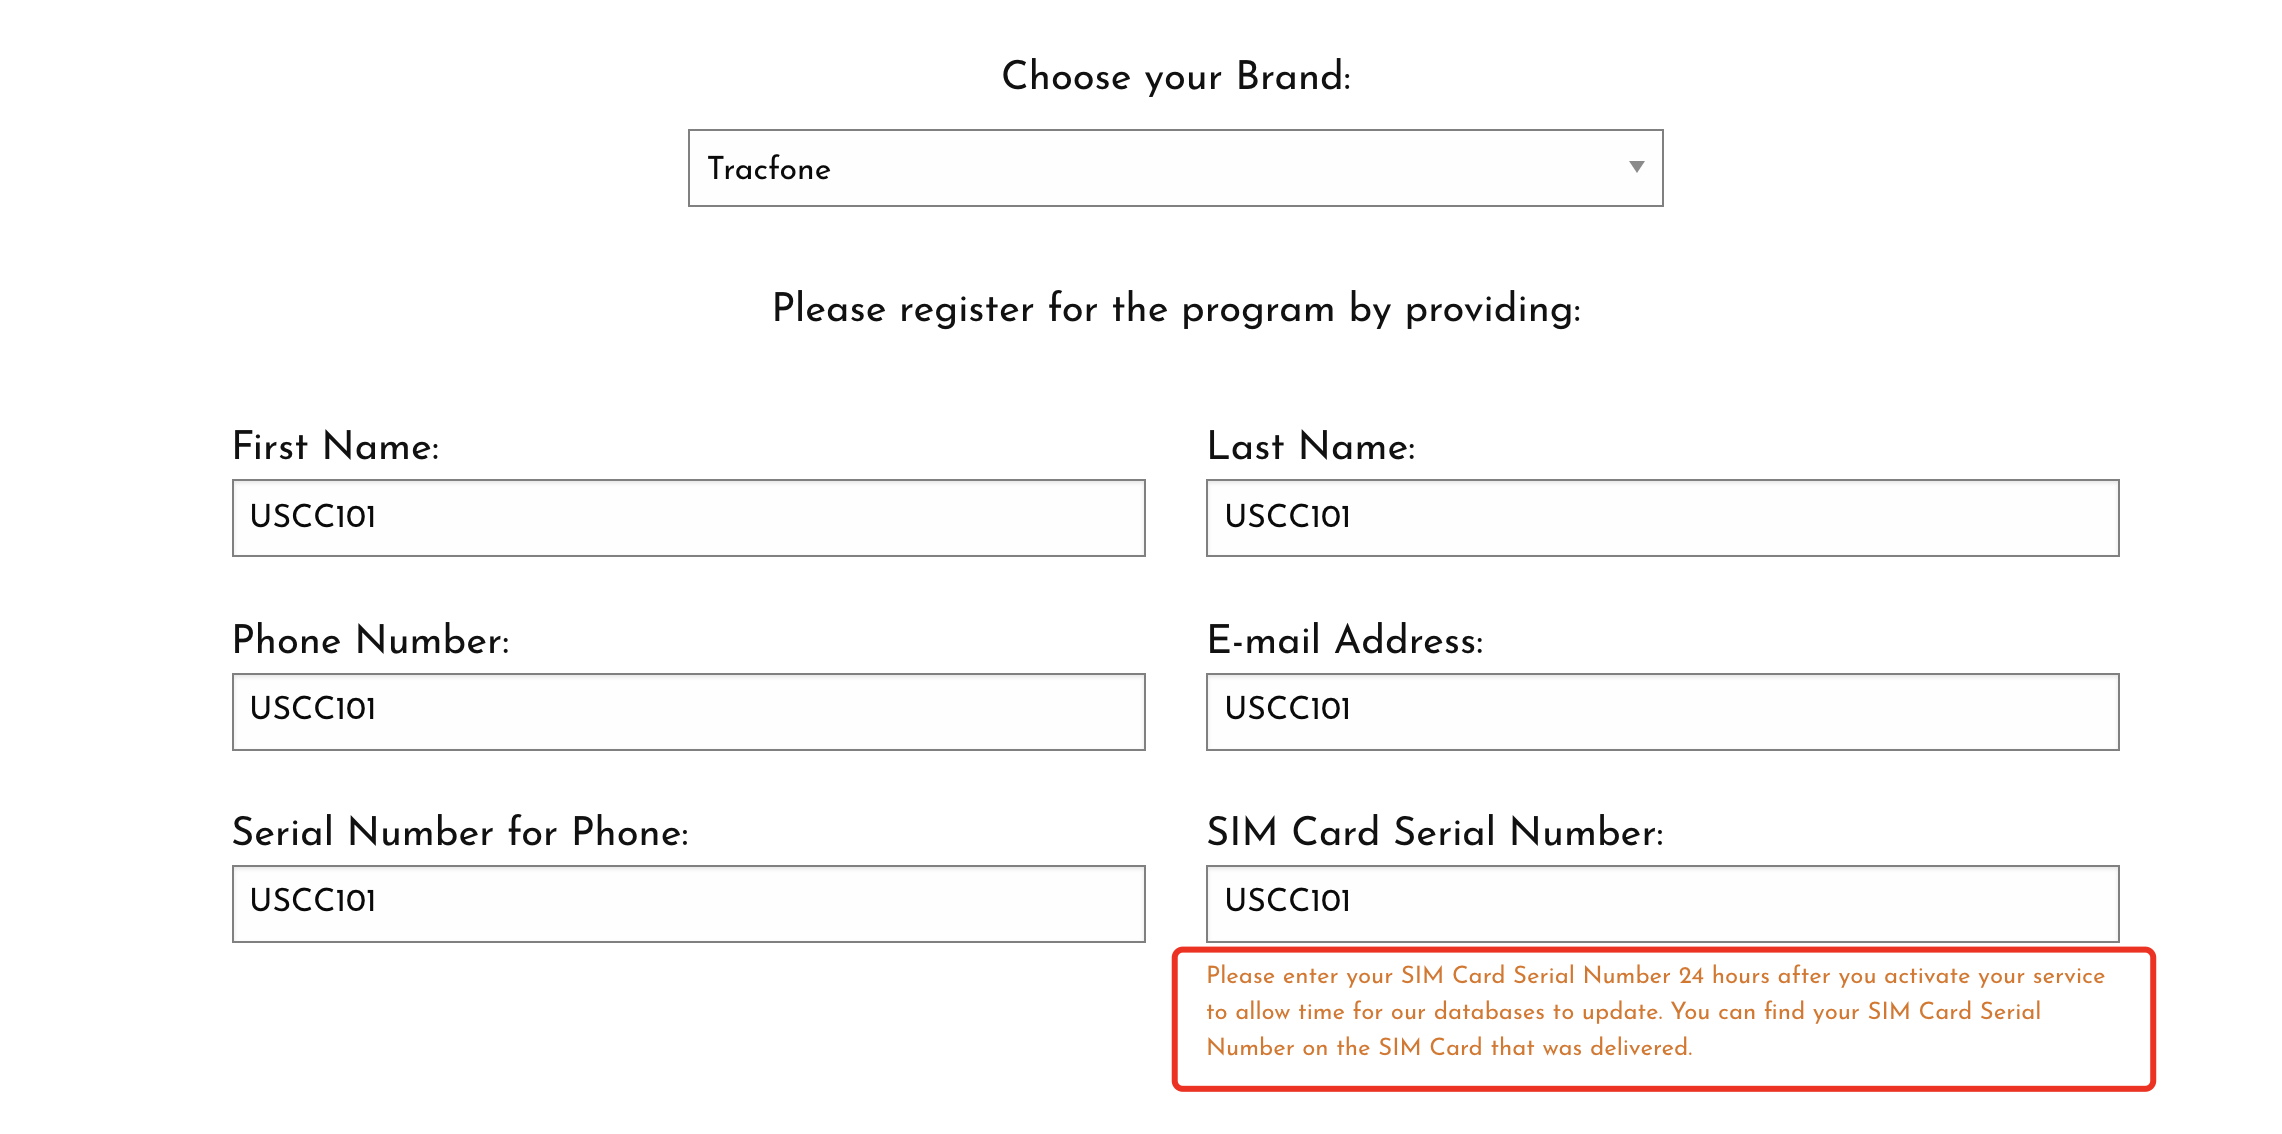Select the Phone Number text field
The image size is (2282, 1134).
(688, 712)
